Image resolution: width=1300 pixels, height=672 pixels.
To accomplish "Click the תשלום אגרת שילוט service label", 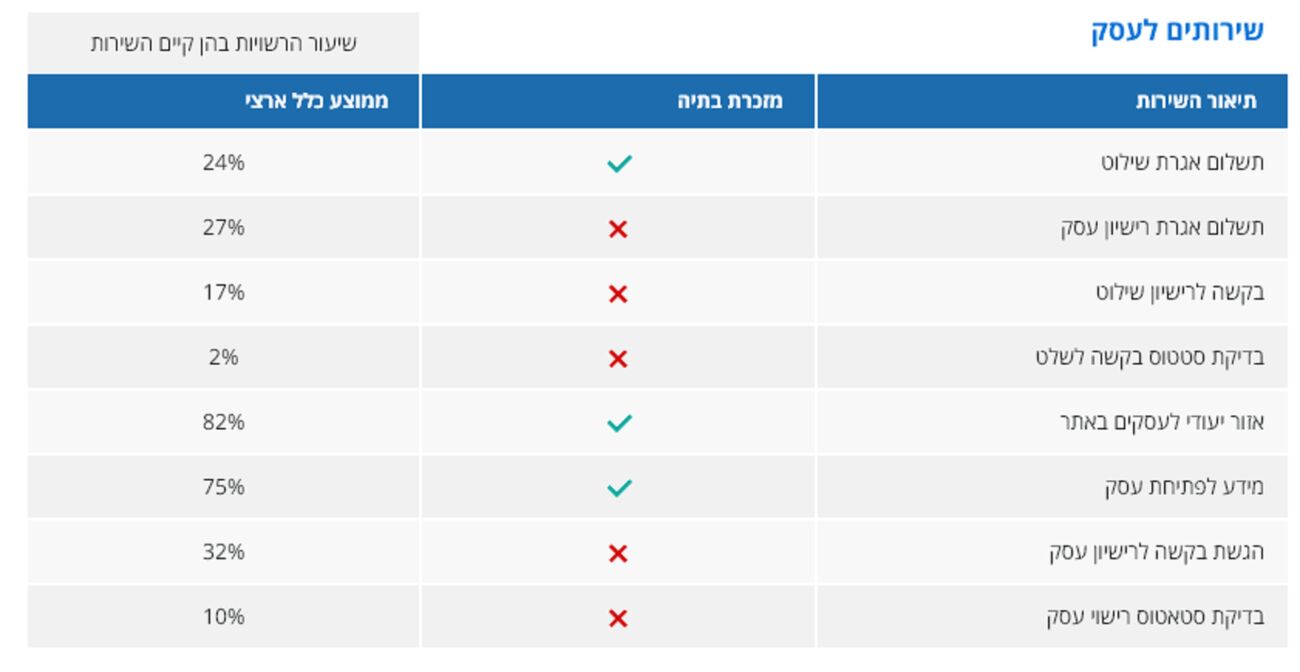I will point(1181,163).
